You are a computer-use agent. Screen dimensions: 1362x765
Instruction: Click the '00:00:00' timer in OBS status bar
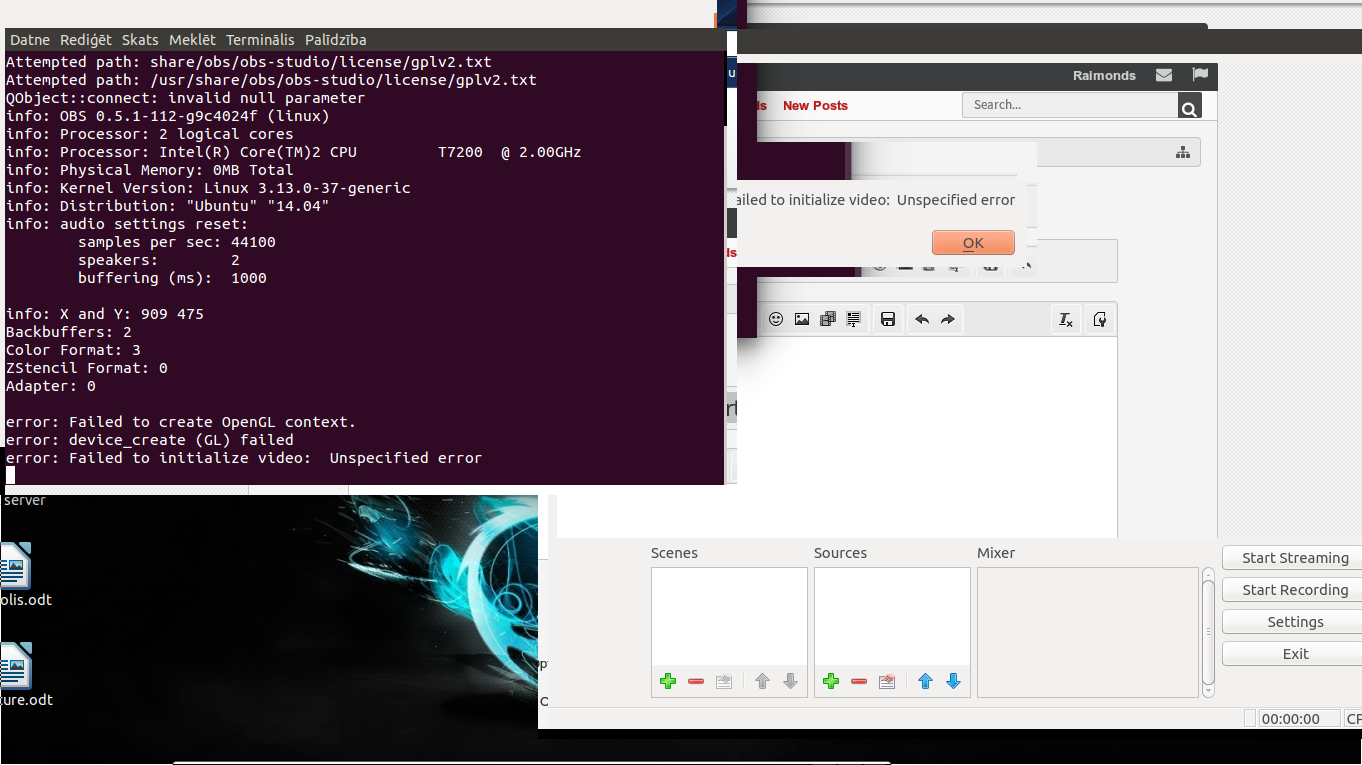1299,718
